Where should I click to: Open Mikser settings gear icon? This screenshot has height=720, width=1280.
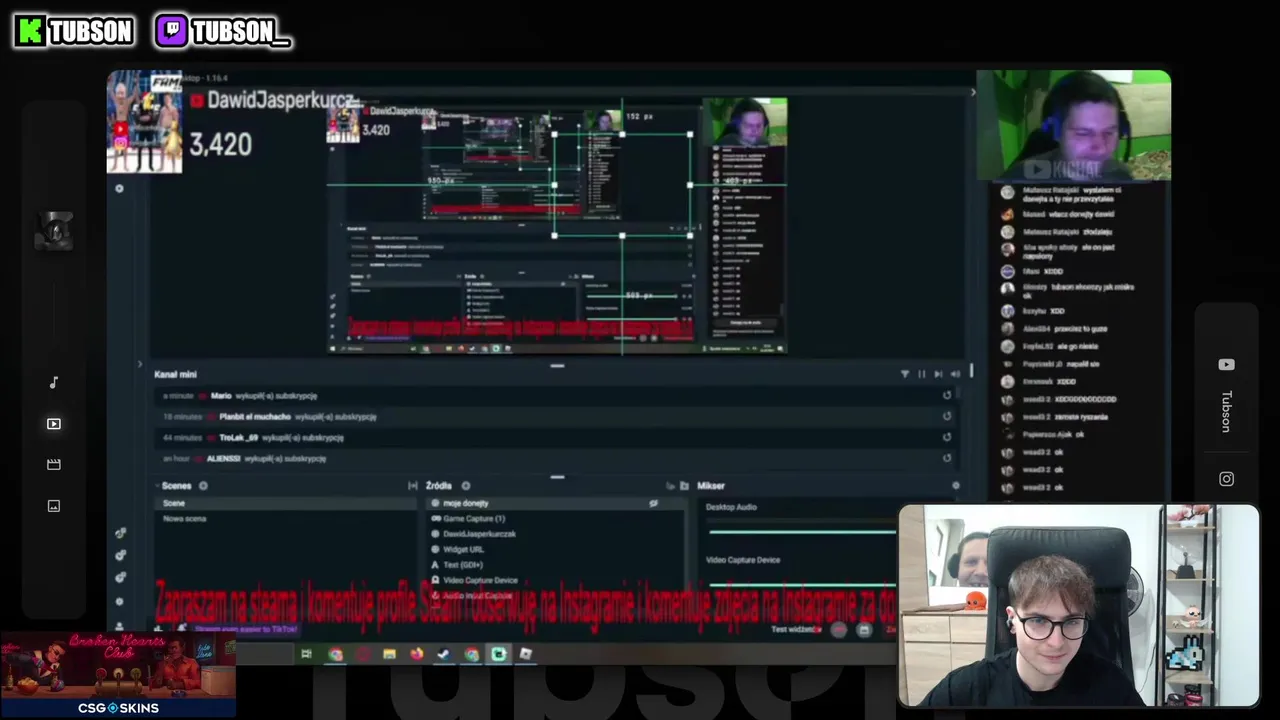pos(955,486)
